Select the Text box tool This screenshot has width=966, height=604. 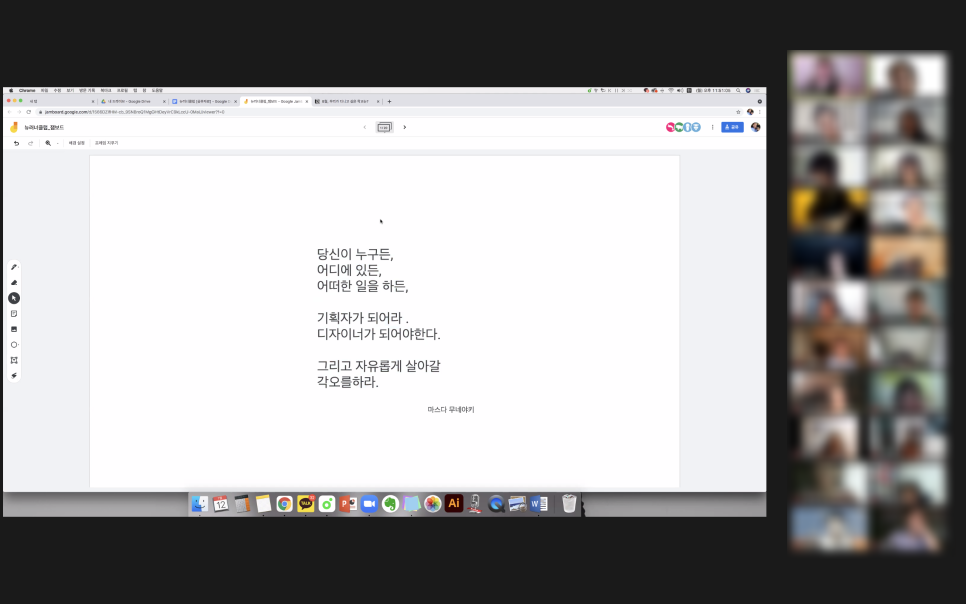click(x=14, y=360)
